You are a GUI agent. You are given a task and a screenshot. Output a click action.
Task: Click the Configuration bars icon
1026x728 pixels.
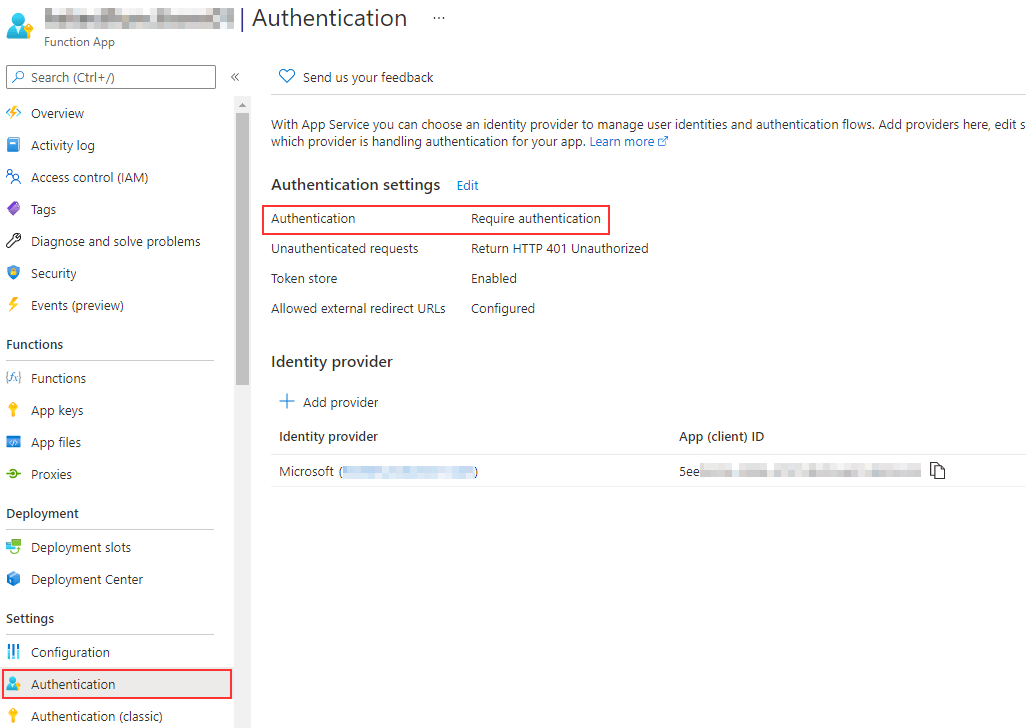click(x=13, y=651)
